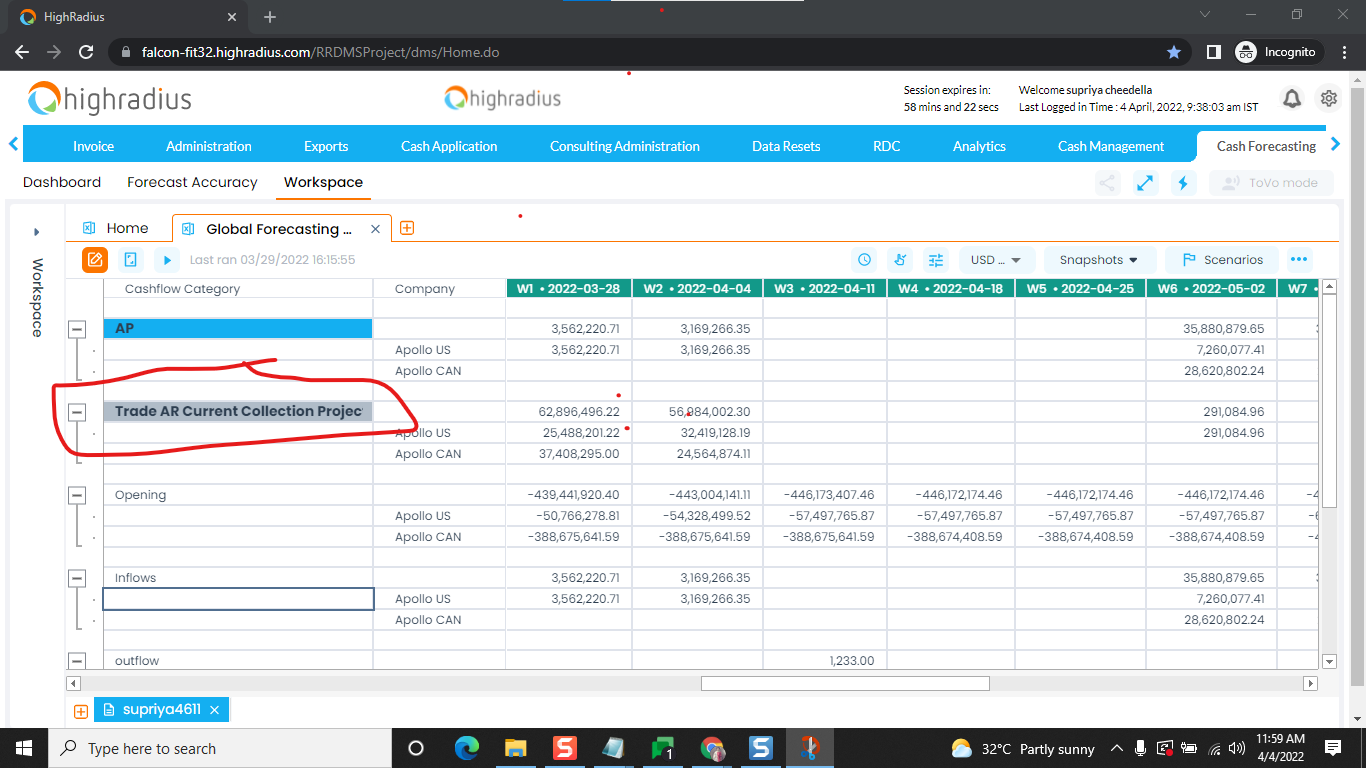
Task: Switch to Forecast Accuracy tab
Action: (x=192, y=182)
